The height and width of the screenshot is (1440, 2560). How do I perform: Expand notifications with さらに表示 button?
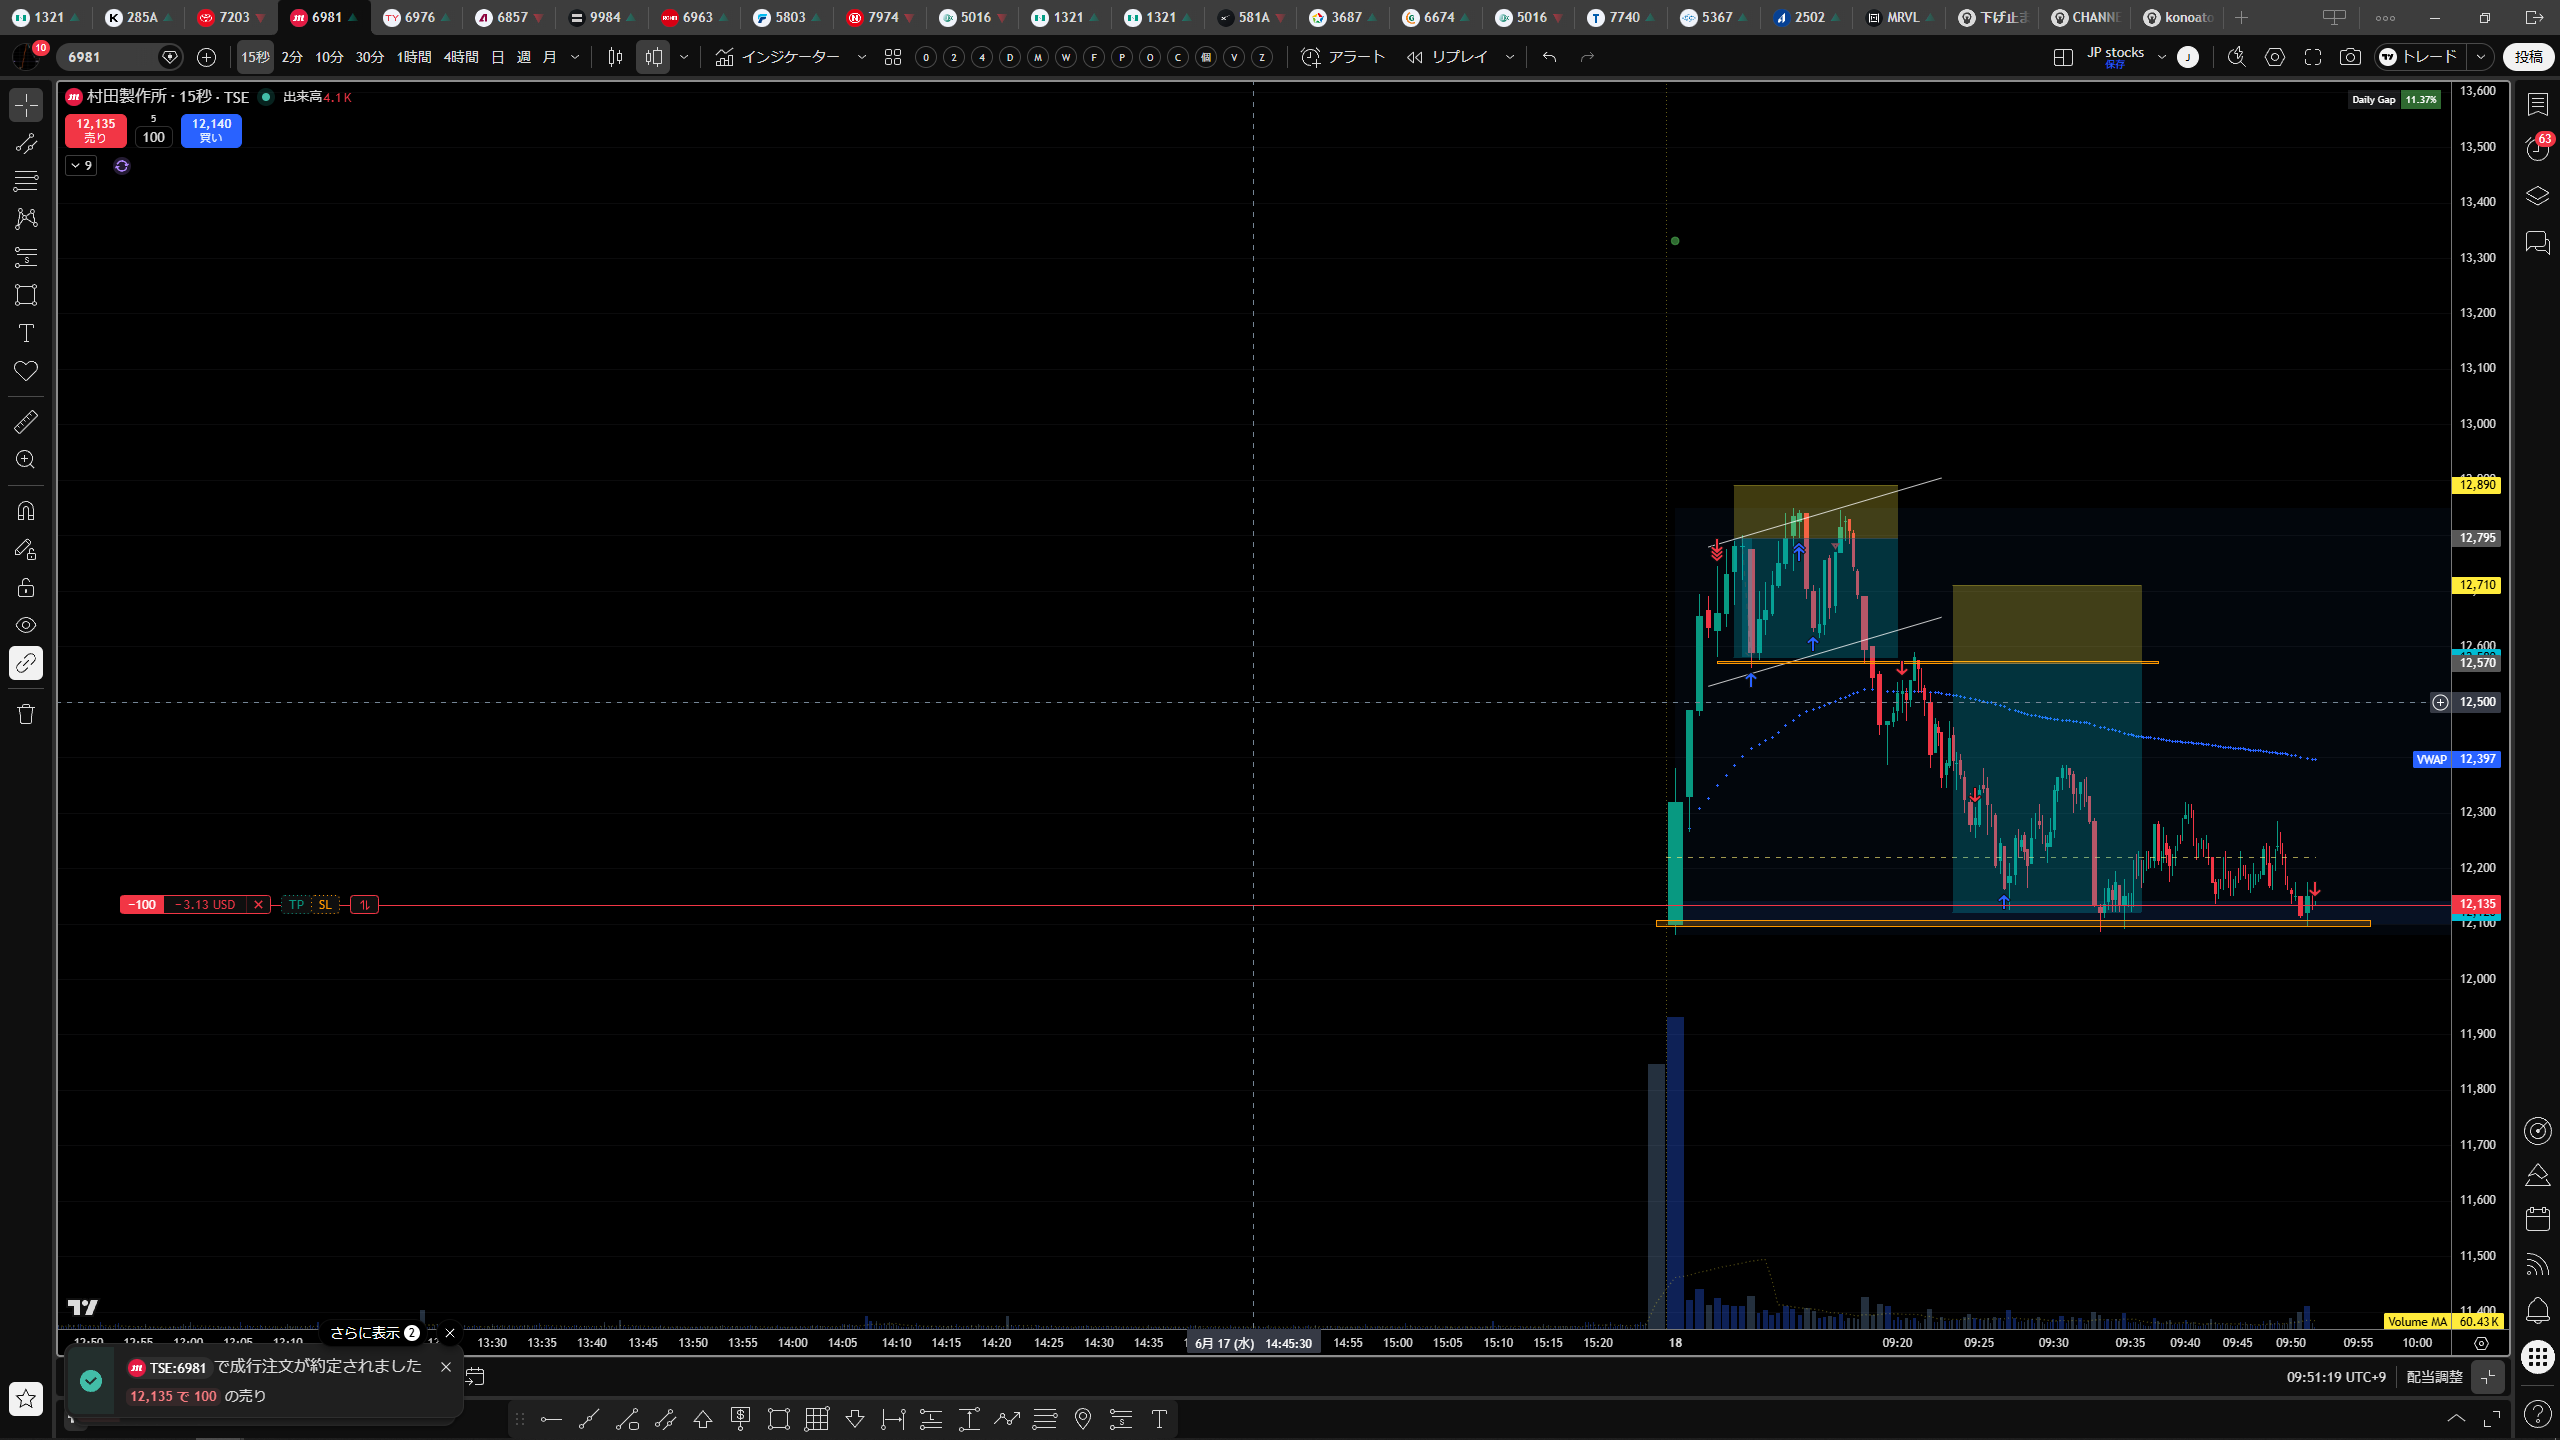374,1333
